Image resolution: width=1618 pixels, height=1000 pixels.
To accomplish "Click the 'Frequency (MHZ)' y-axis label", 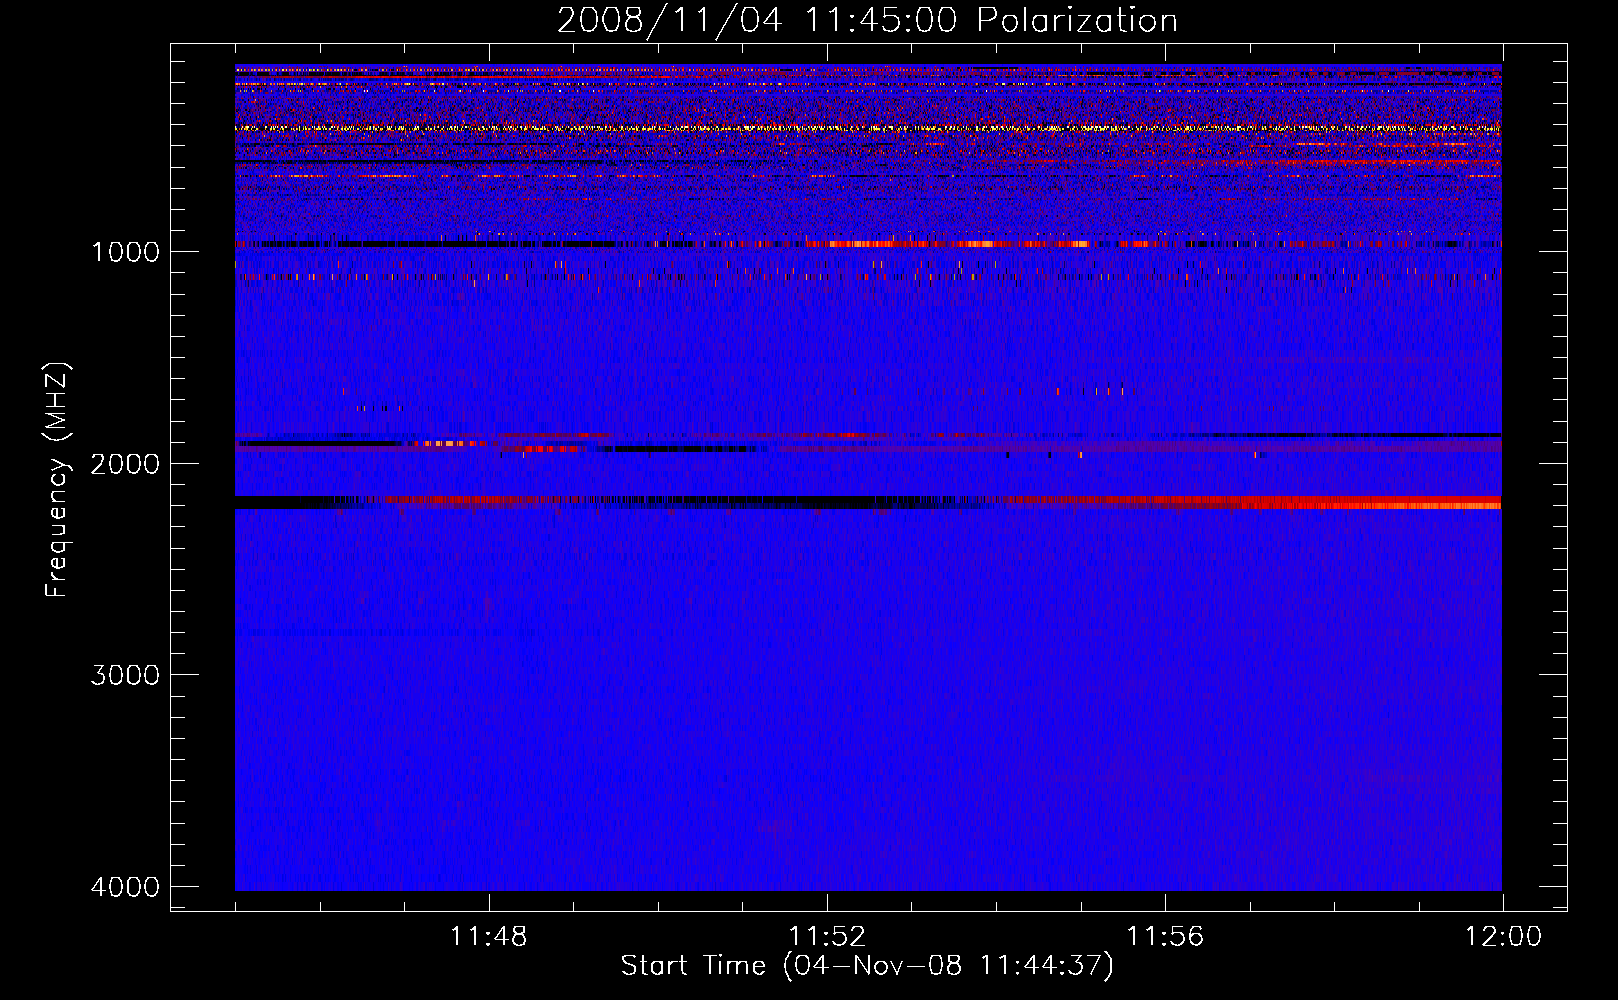I will (x=57, y=480).
